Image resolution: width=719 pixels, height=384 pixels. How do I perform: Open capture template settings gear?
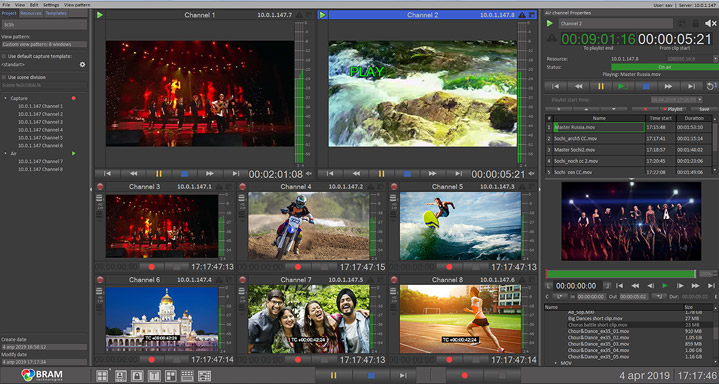click(x=83, y=65)
